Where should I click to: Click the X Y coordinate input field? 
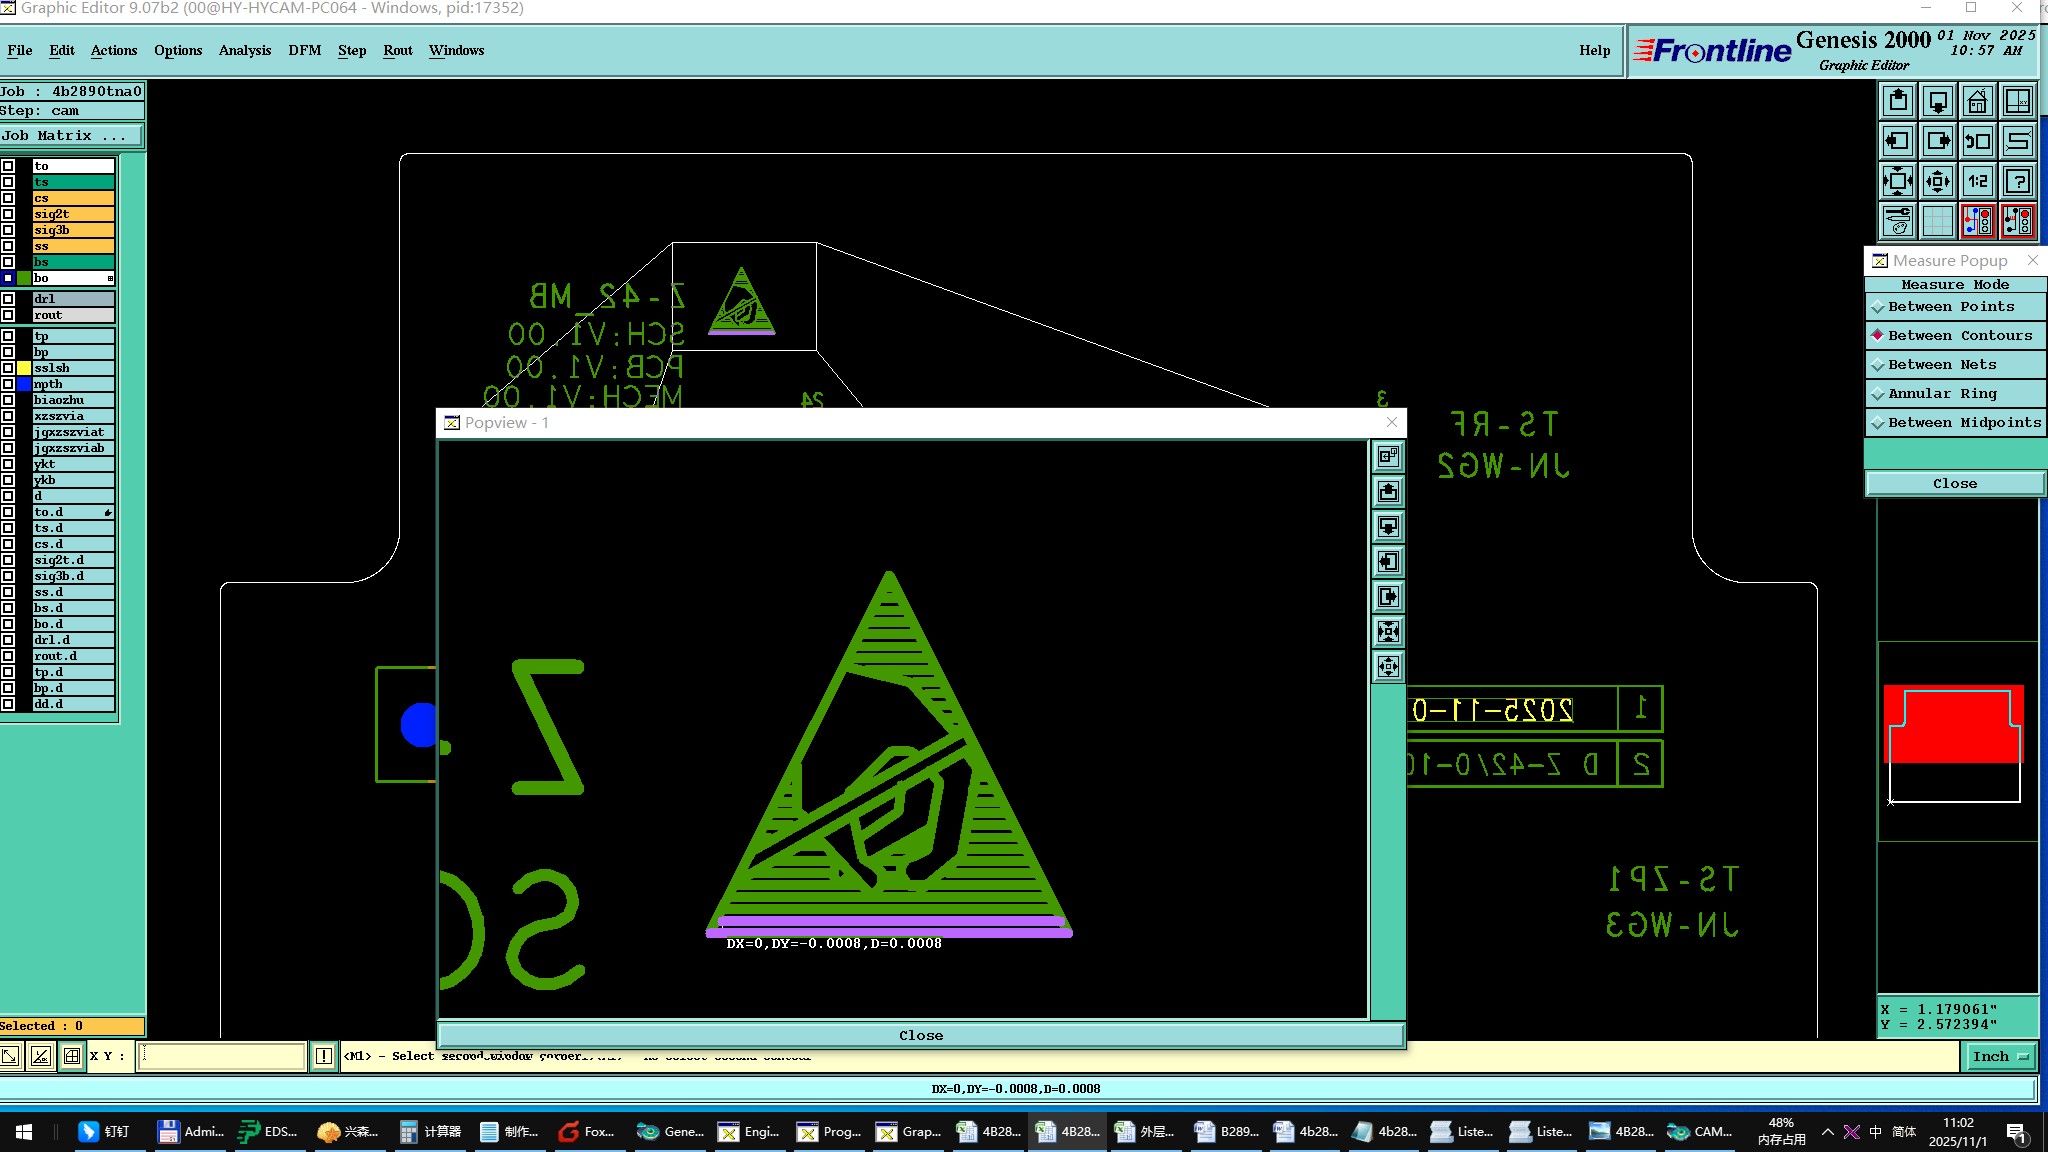coord(222,1056)
